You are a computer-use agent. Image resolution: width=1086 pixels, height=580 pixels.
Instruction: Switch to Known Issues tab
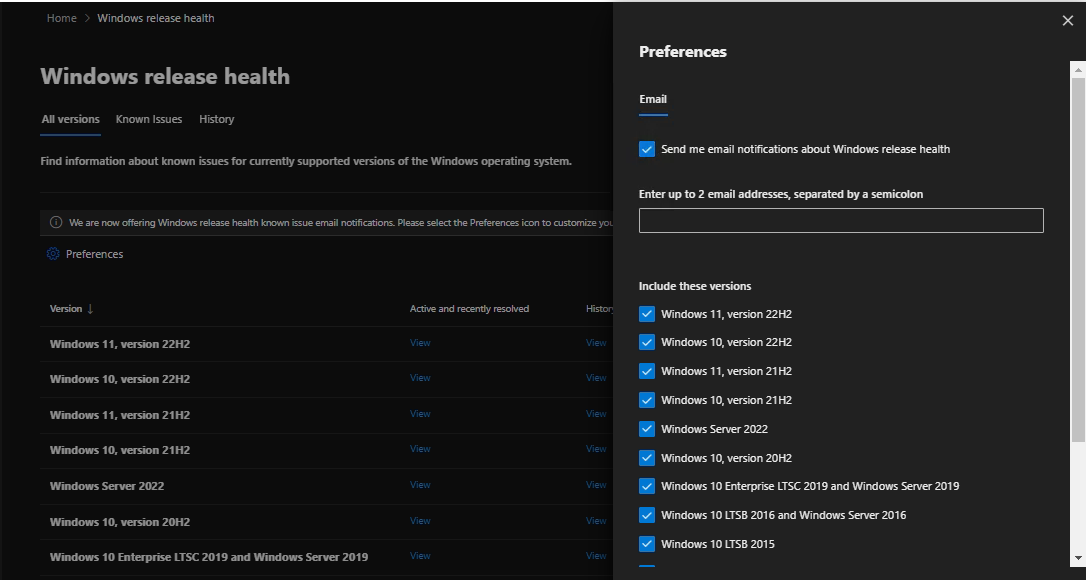[149, 119]
